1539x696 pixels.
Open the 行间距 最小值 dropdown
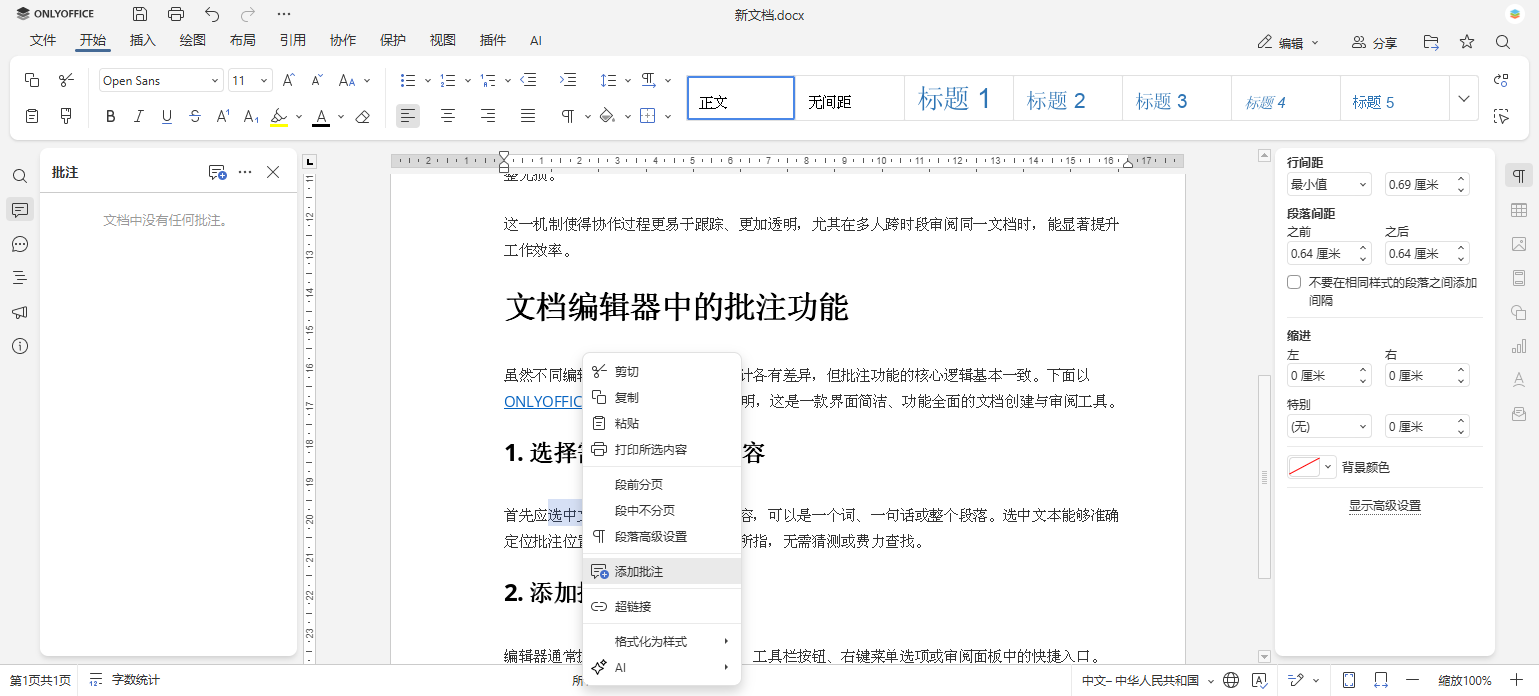pos(1329,184)
